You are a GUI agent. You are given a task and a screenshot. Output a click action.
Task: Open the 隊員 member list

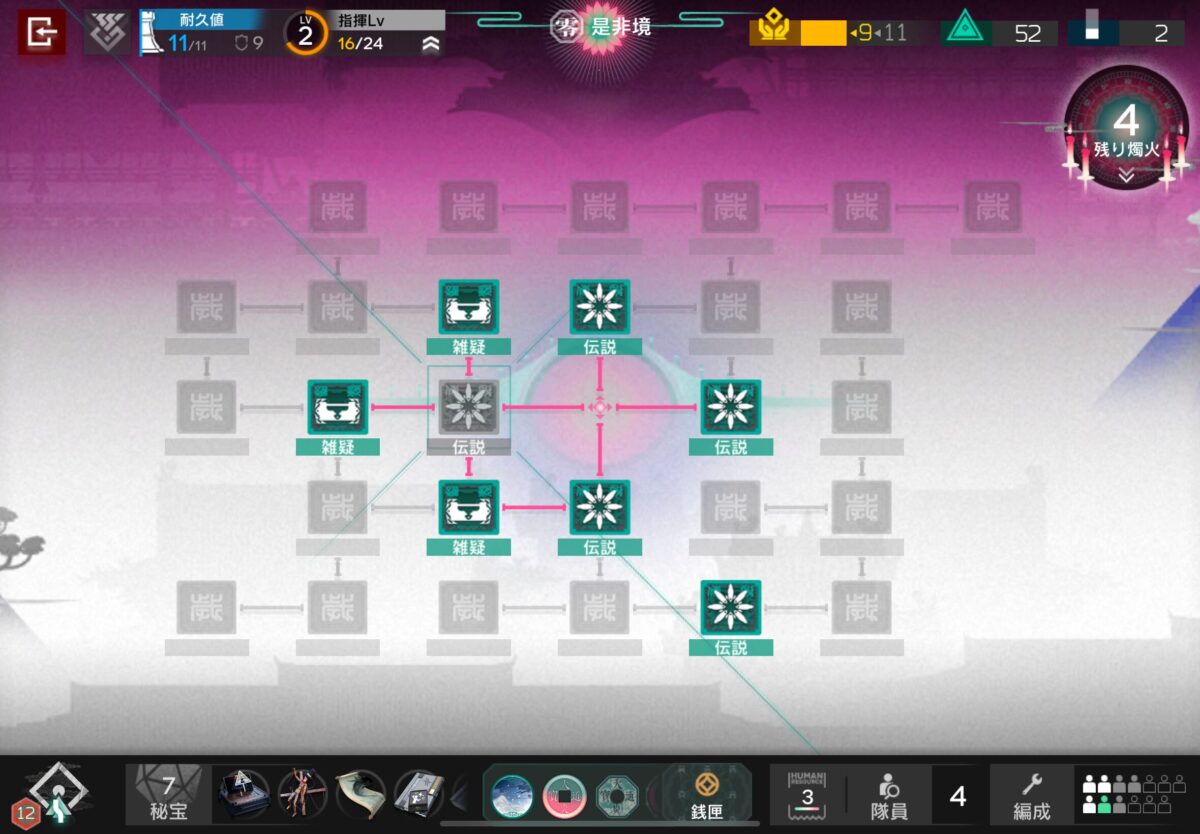(887, 795)
